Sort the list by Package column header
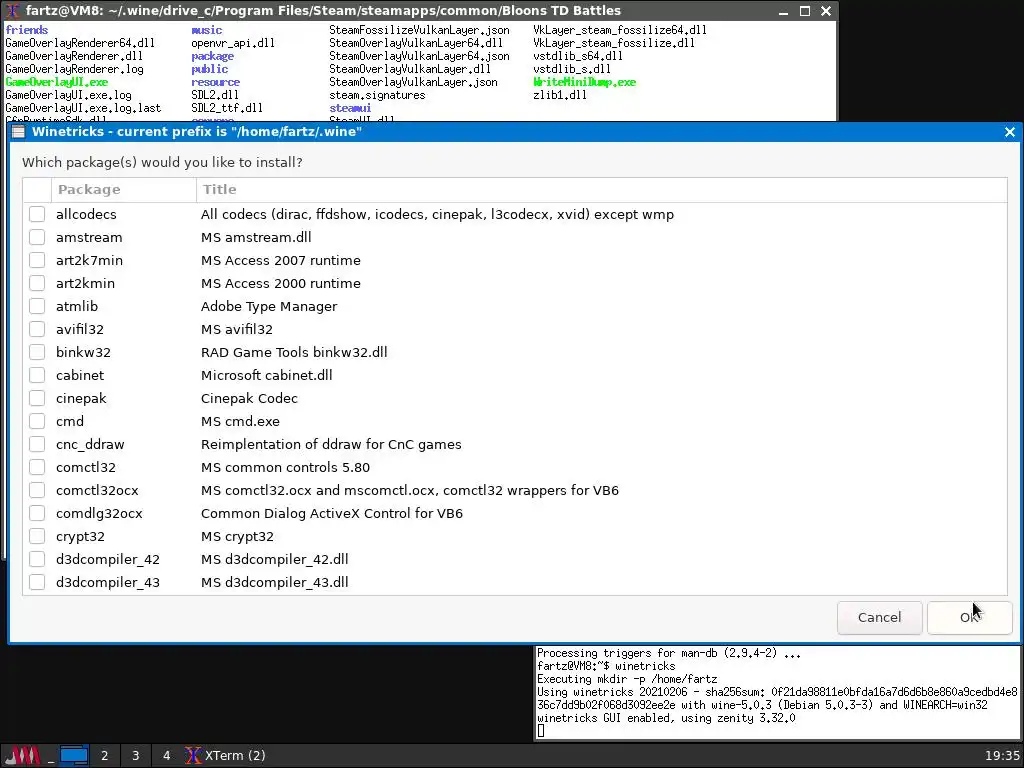This screenshot has height=768, width=1024. [x=123, y=189]
